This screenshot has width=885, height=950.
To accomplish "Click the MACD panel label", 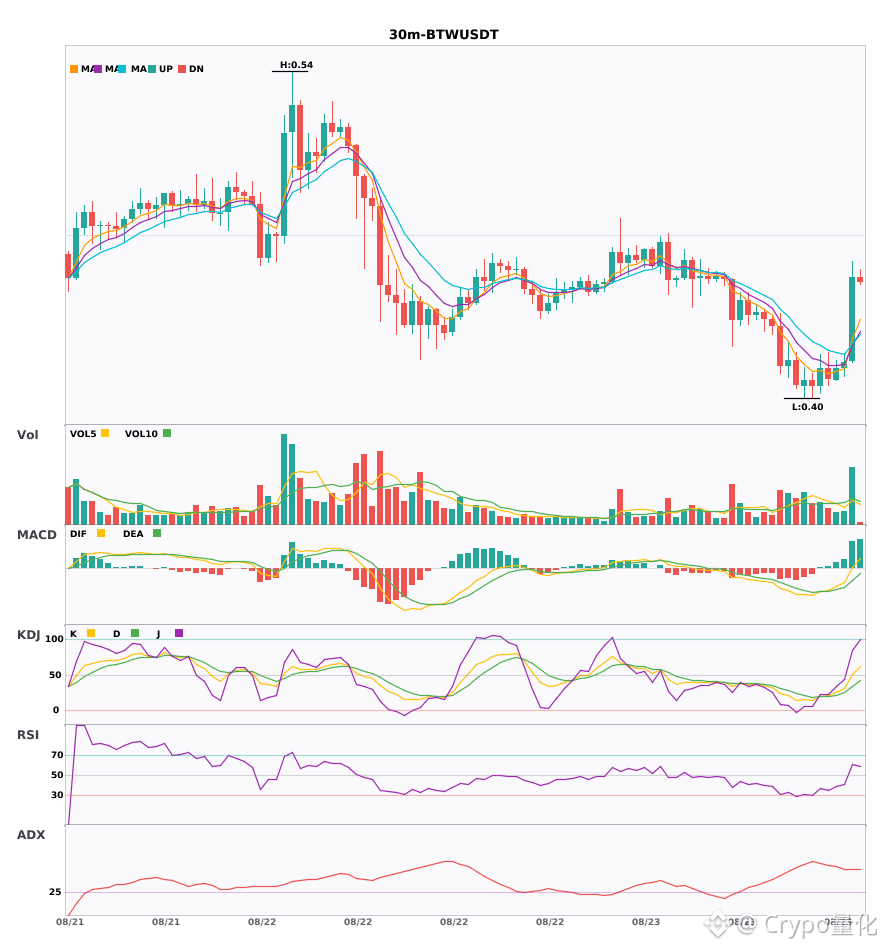I will [36, 535].
